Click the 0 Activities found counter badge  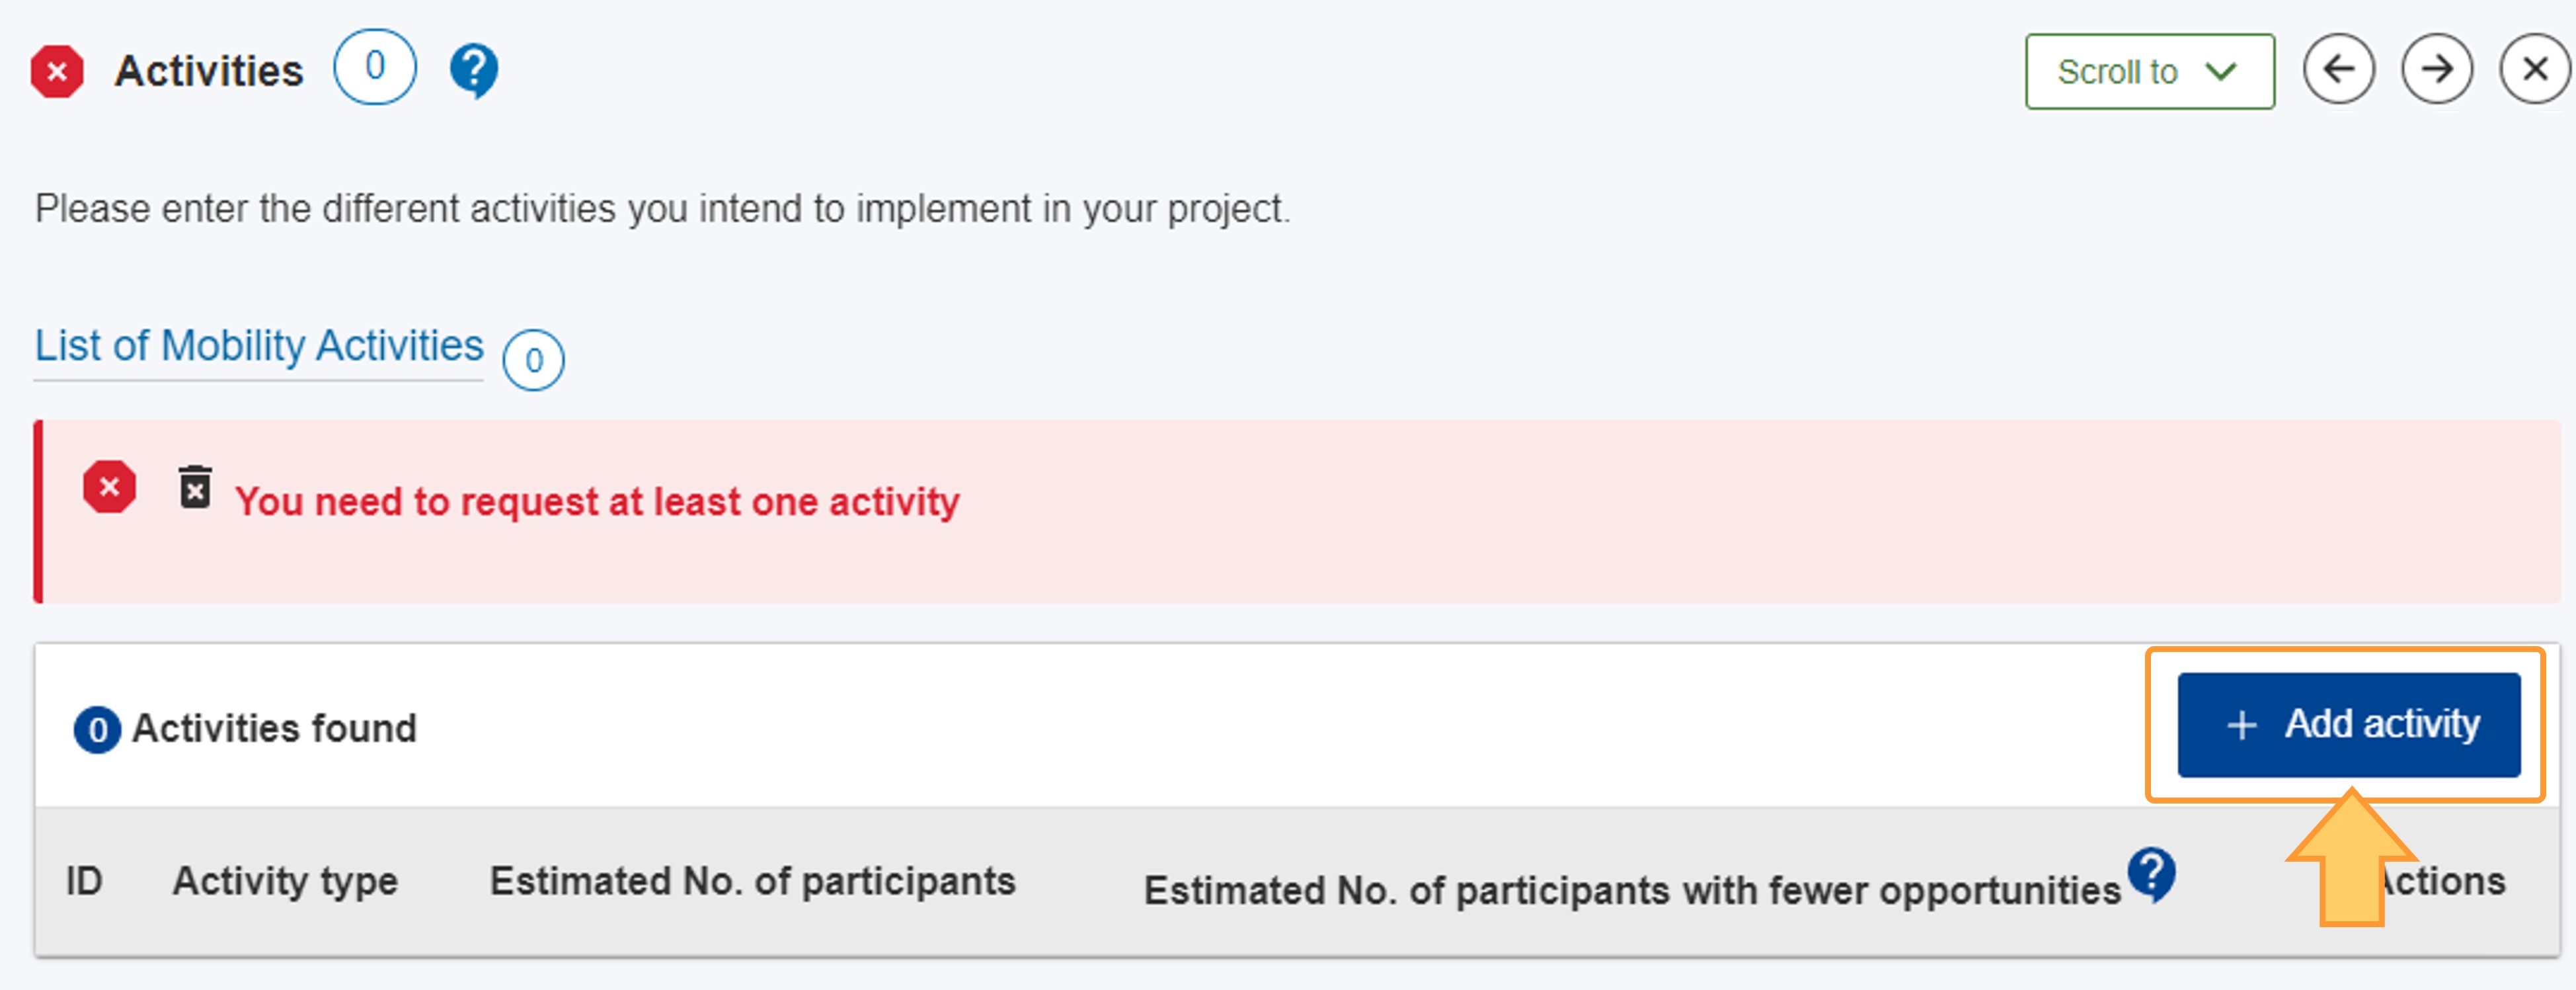[x=97, y=730]
